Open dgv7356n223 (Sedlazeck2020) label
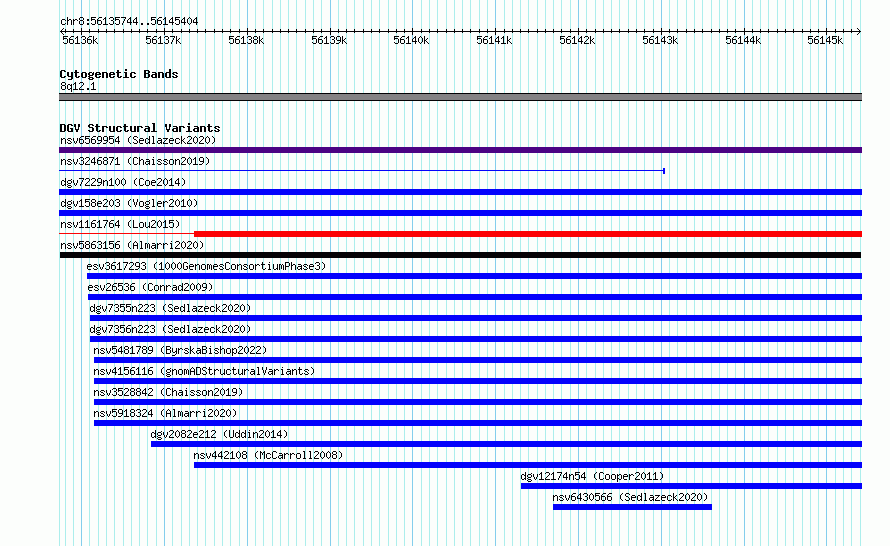 pyautogui.click(x=170, y=329)
